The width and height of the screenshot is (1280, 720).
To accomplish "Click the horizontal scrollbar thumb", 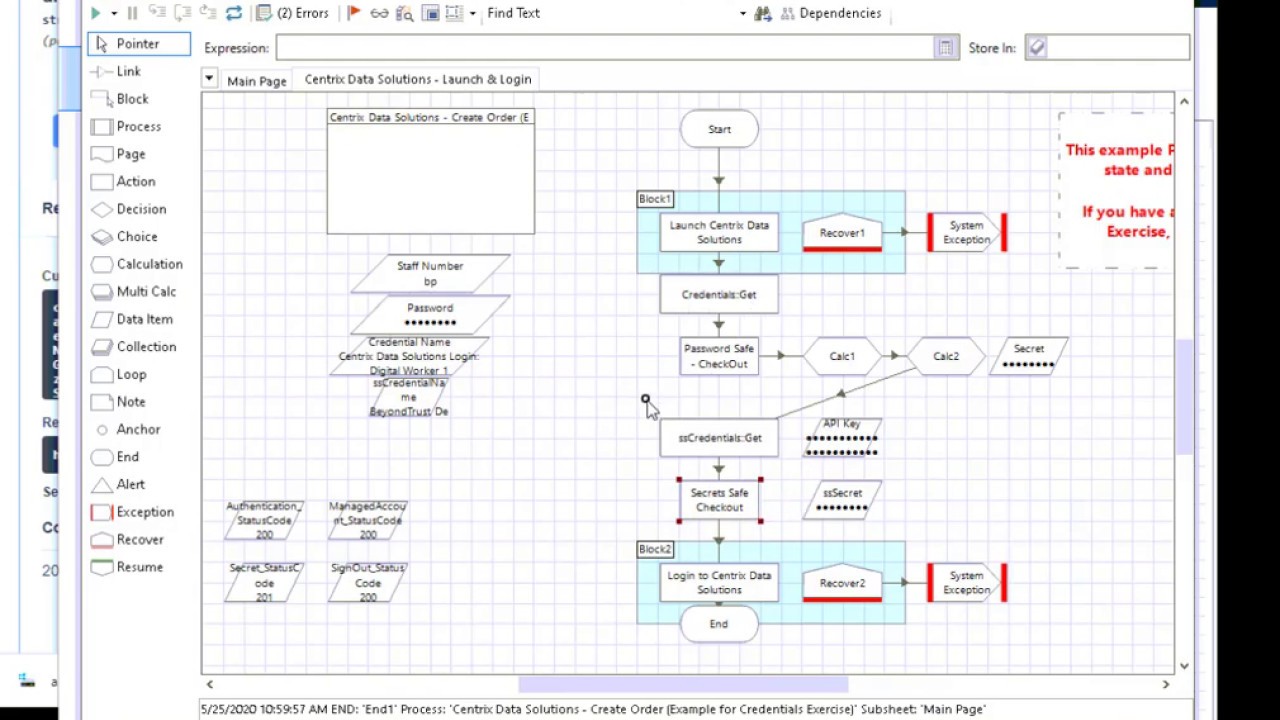I will point(683,684).
